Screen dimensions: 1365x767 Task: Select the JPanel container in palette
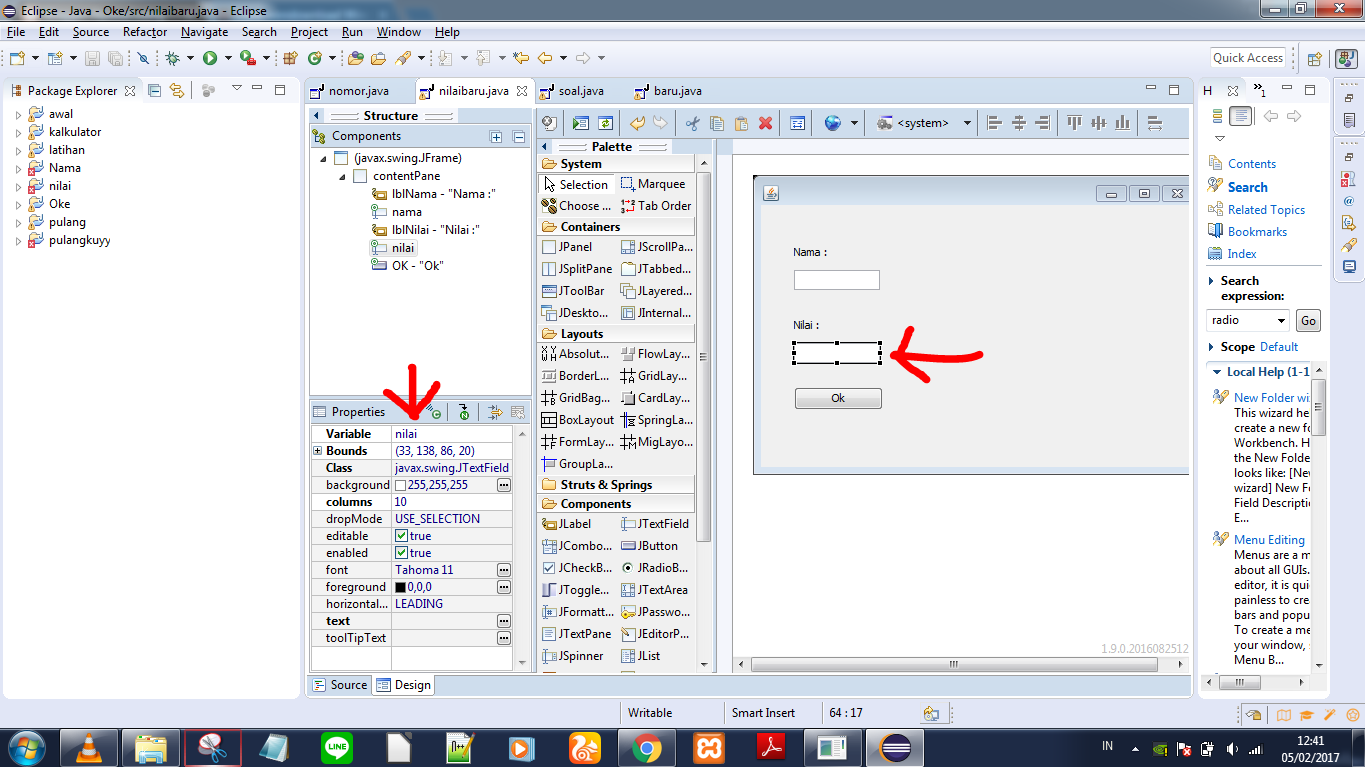click(x=566, y=247)
